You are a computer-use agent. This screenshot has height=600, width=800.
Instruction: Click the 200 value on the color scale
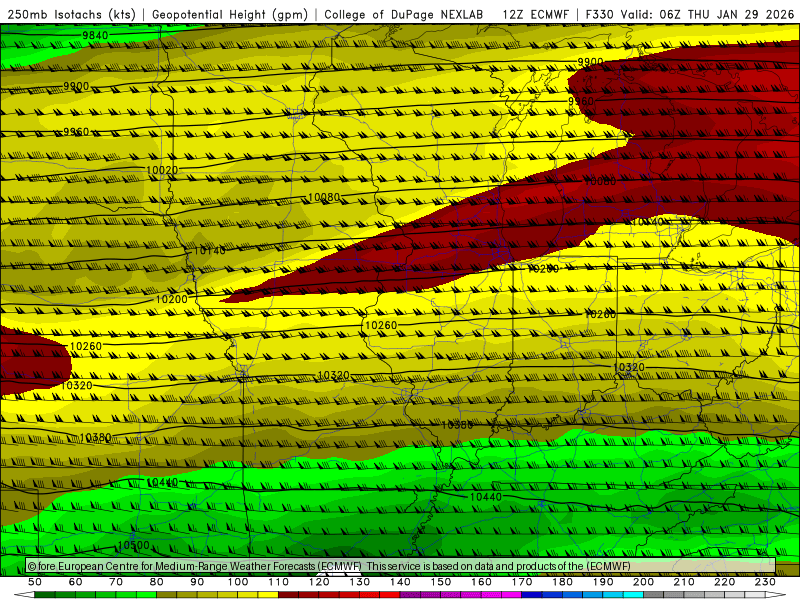click(644, 582)
